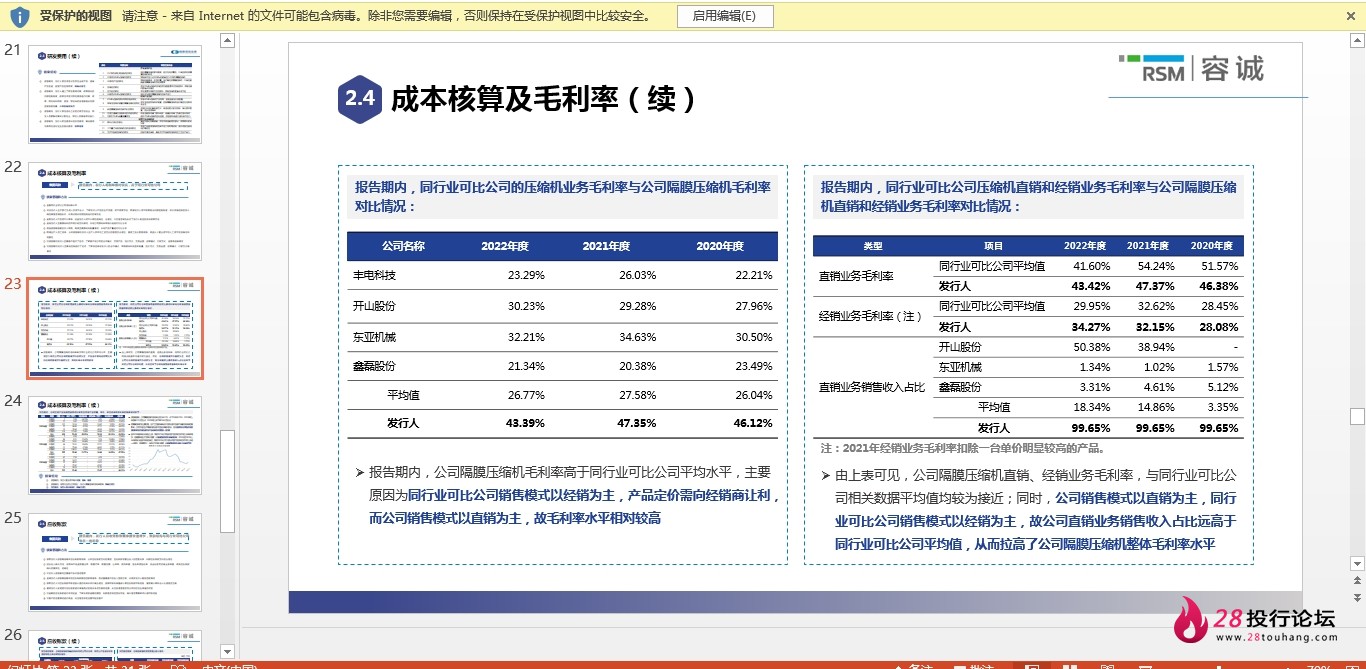The height and width of the screenshot is (669, 1366).
Task: Click the bold 46.12% cell
Action: point(754,423)
